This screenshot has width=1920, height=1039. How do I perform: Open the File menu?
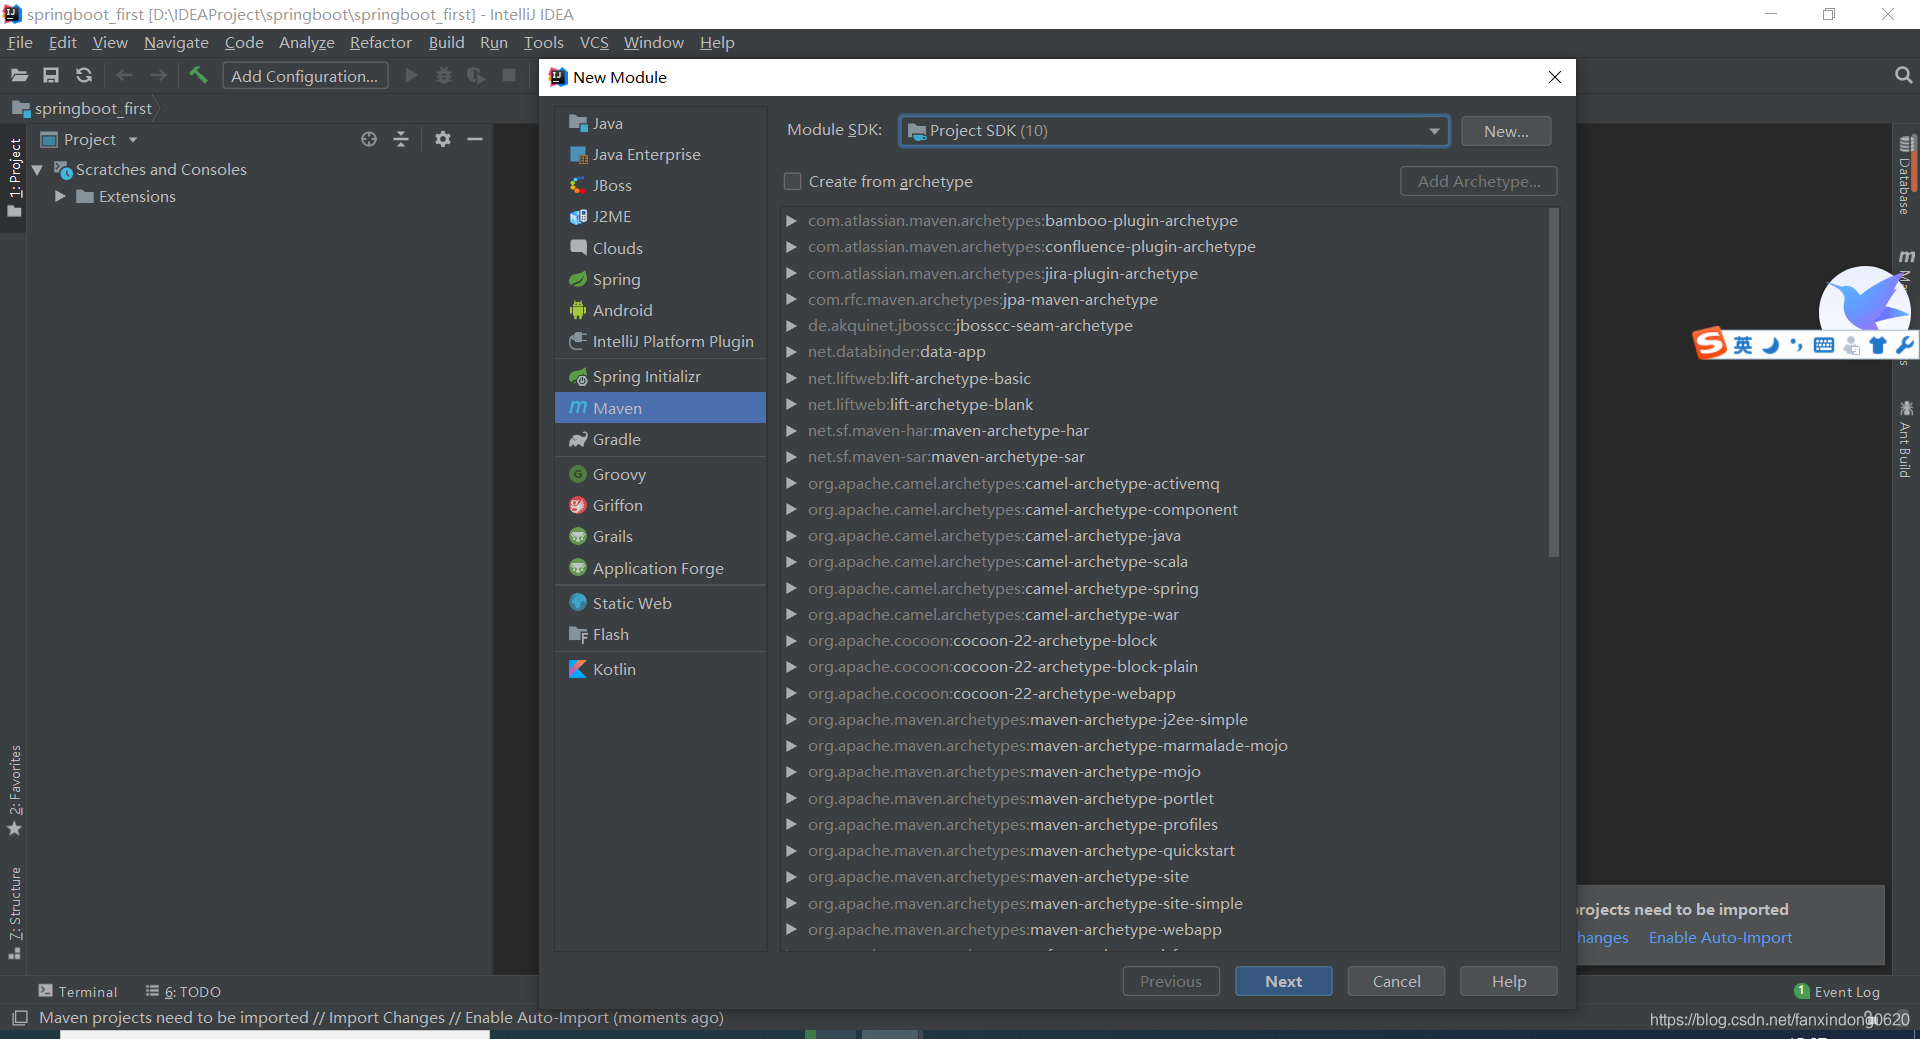pyautogui.click(x=20, y=42)
